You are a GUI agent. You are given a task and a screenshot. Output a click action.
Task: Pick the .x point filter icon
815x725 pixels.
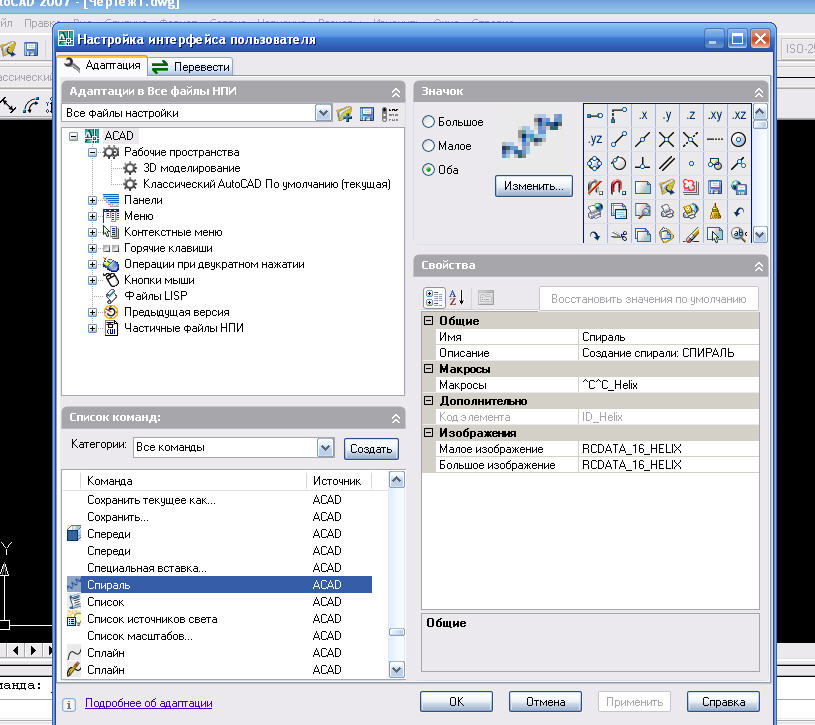643,115
